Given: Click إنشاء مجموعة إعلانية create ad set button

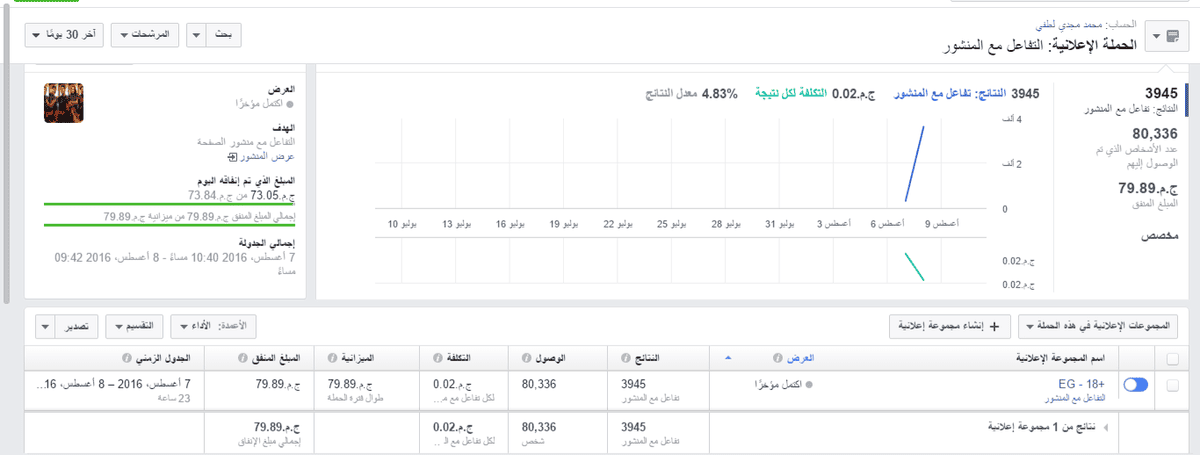Looking at the screenshot, I should pos(950,326).
